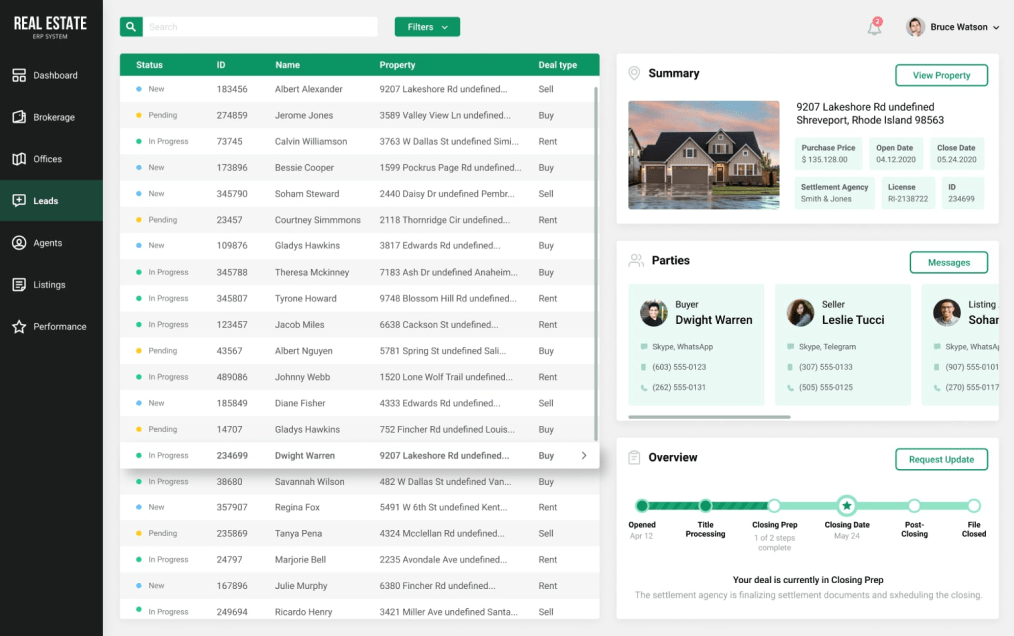
Task: Click the Listings sidebar icon
Action: click(19, 285)
